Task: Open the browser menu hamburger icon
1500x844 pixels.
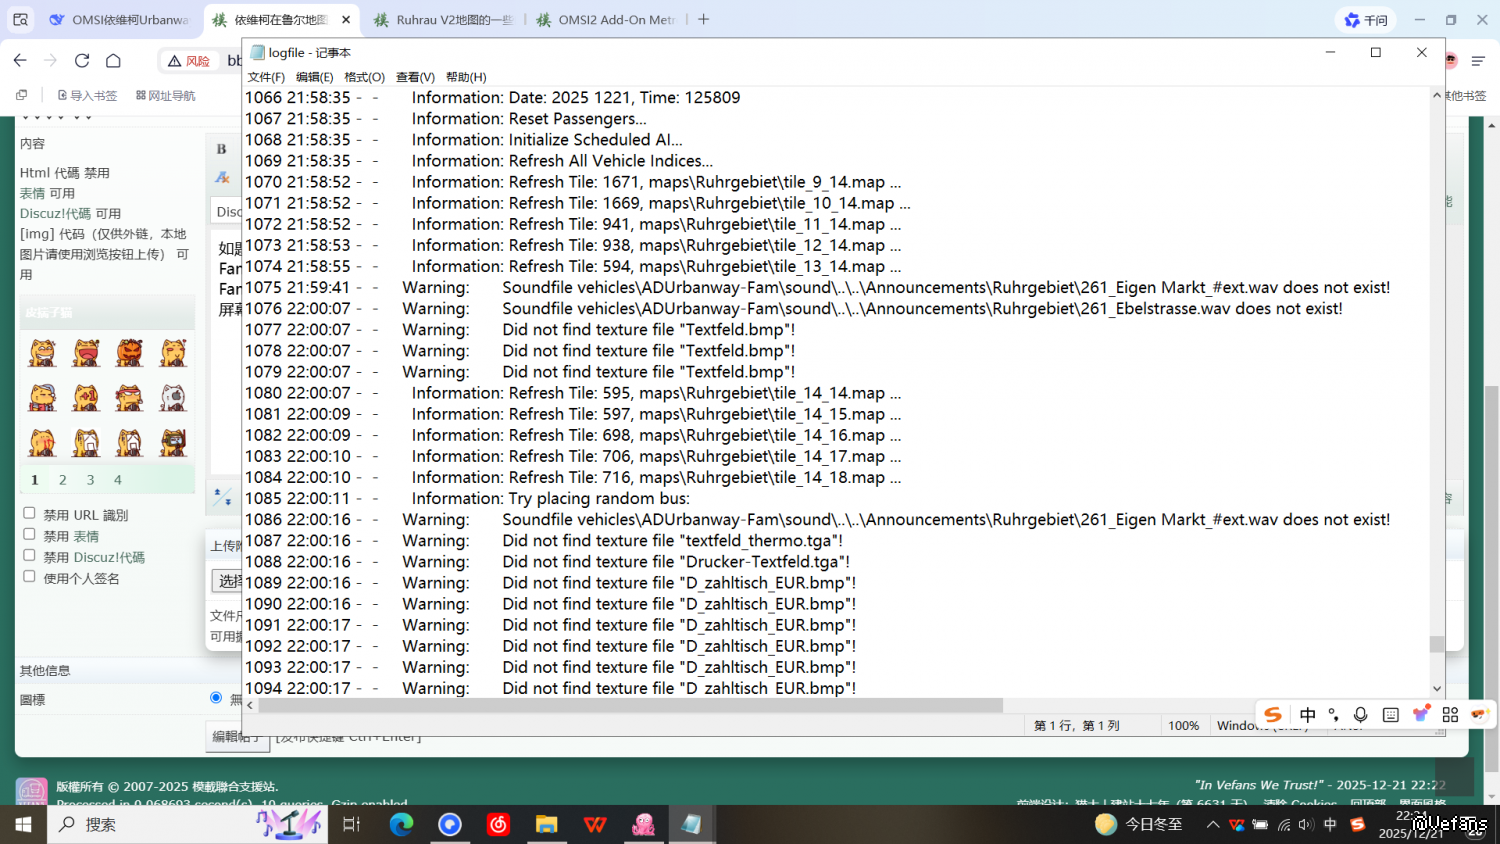Action: coord(1478,61)
